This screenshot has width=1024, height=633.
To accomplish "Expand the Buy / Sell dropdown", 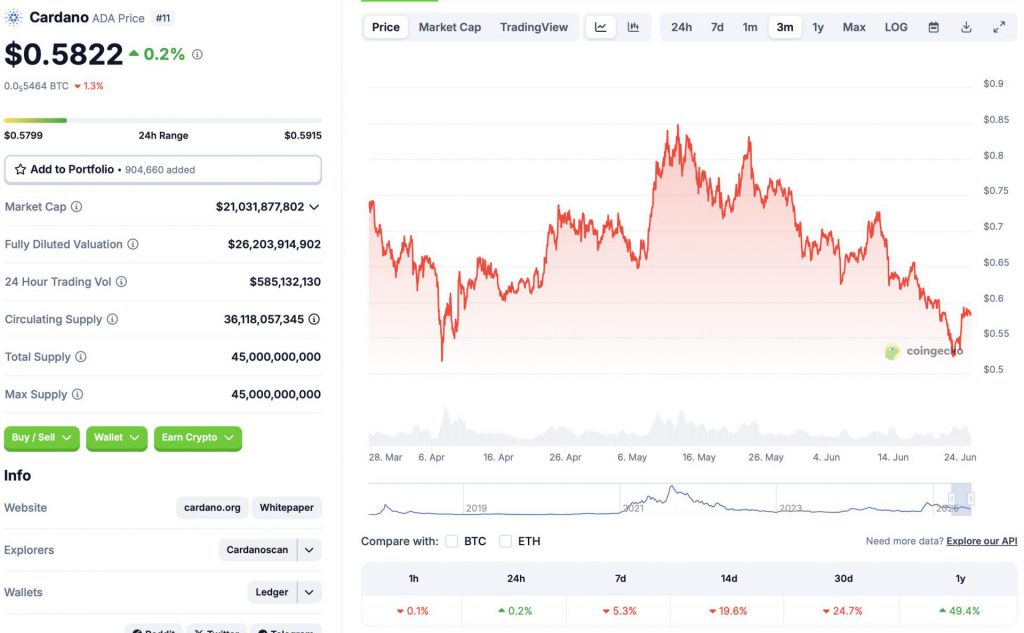I will (41, 438).
